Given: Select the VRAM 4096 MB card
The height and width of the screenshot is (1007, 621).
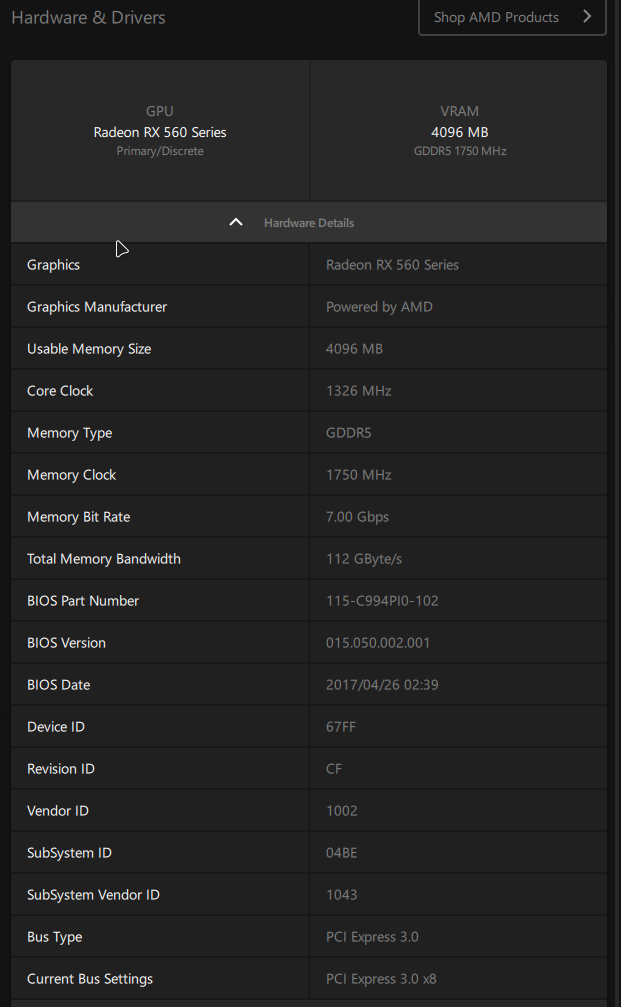Looking at the screenshot, I should [459, 132].
